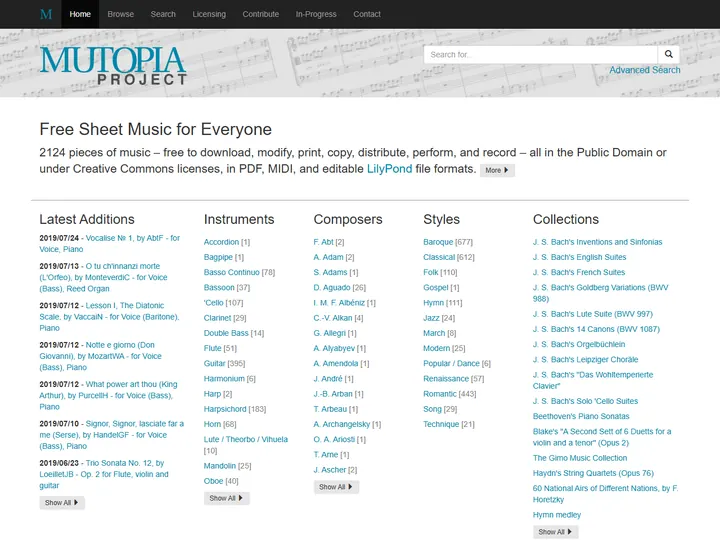Click the magnifier search button
The width and height of the screenshot is (720, 540).
click(669, 54)
